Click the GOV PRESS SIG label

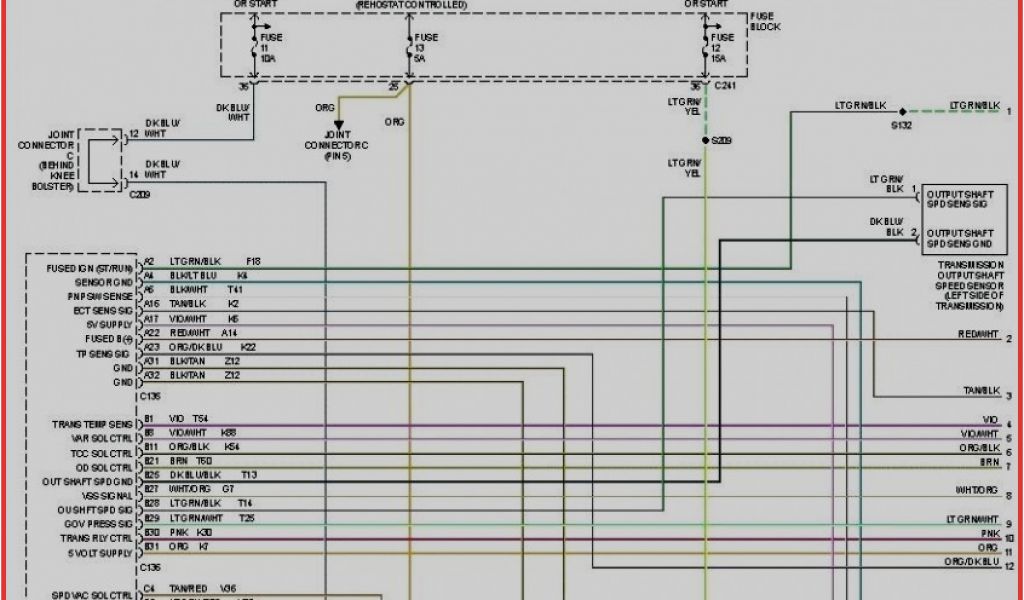point(98,523)
